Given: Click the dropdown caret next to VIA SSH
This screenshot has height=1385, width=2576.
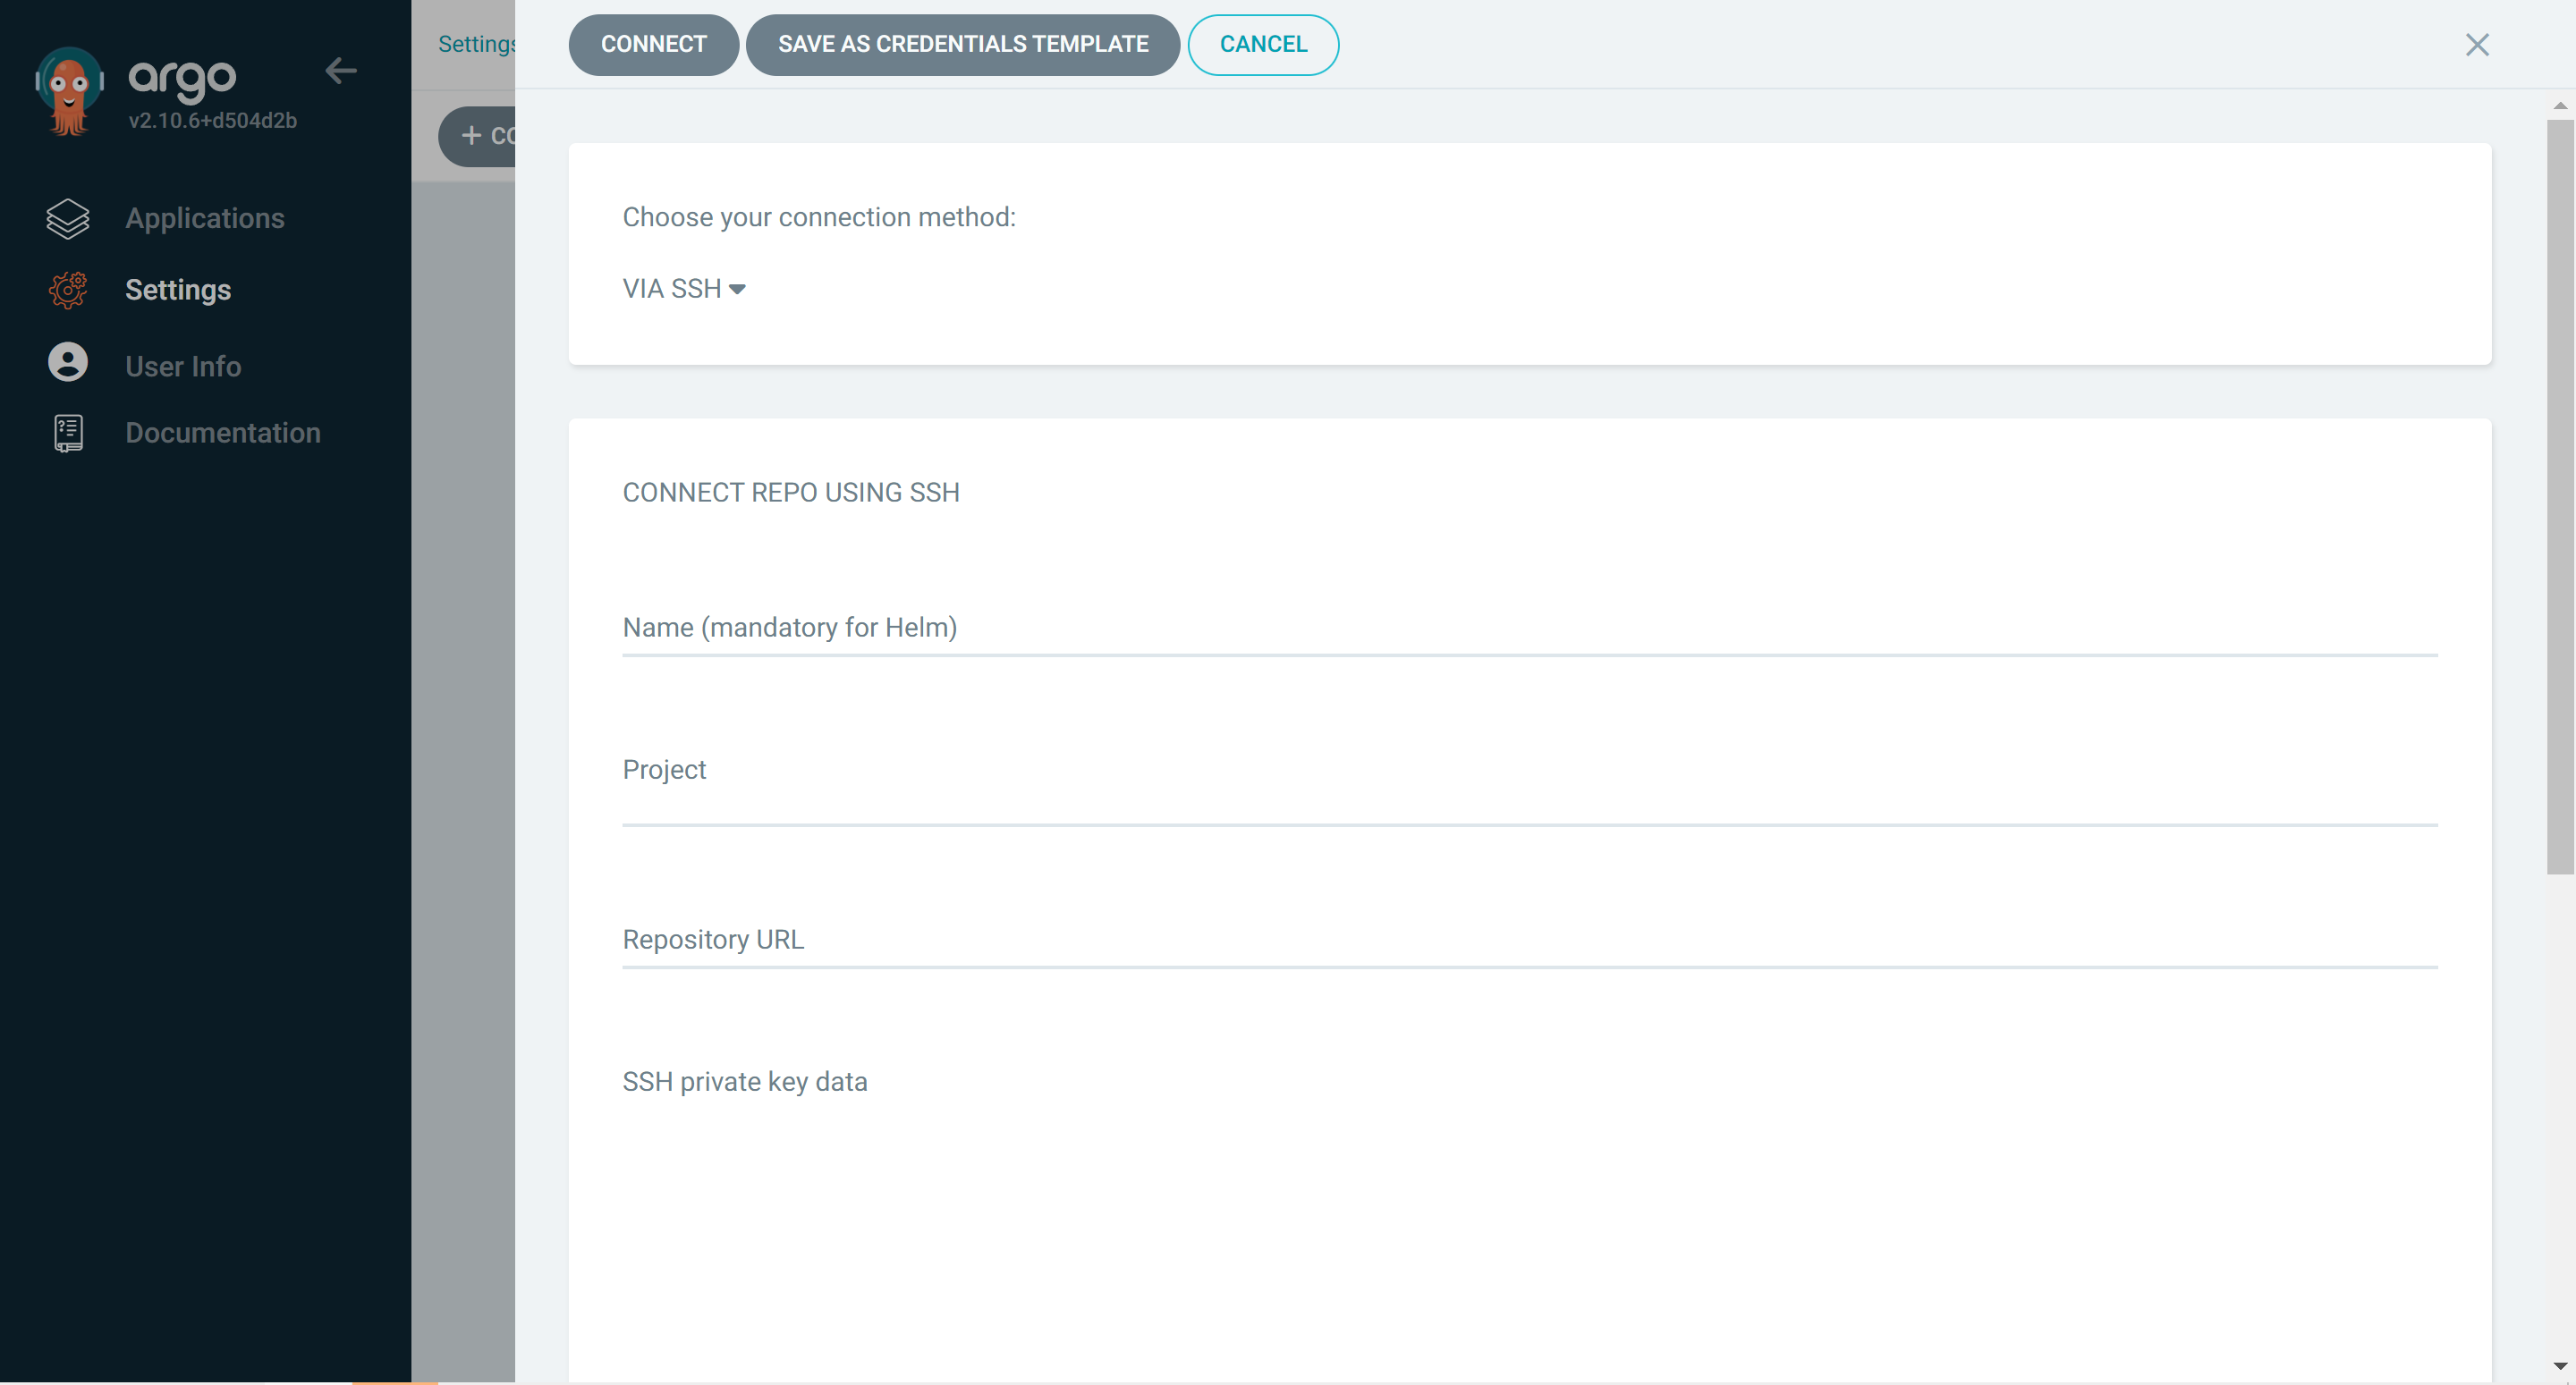Looking at the screenshot, I should (x=737, y=290).
